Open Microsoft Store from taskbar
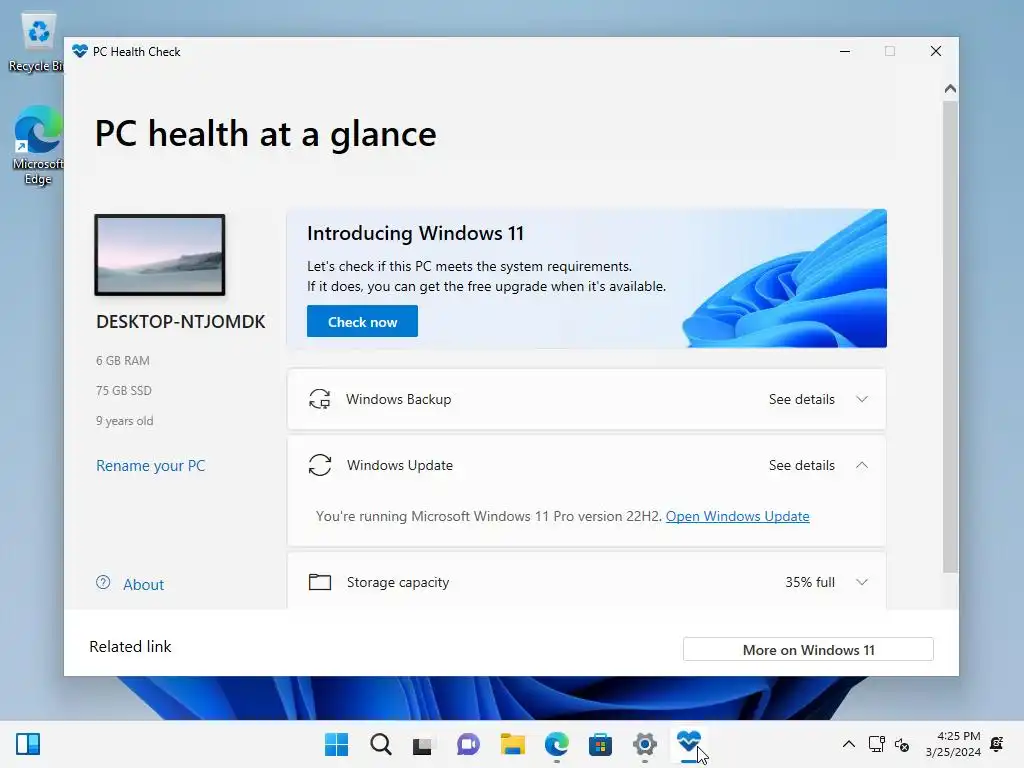 [600, 744]
